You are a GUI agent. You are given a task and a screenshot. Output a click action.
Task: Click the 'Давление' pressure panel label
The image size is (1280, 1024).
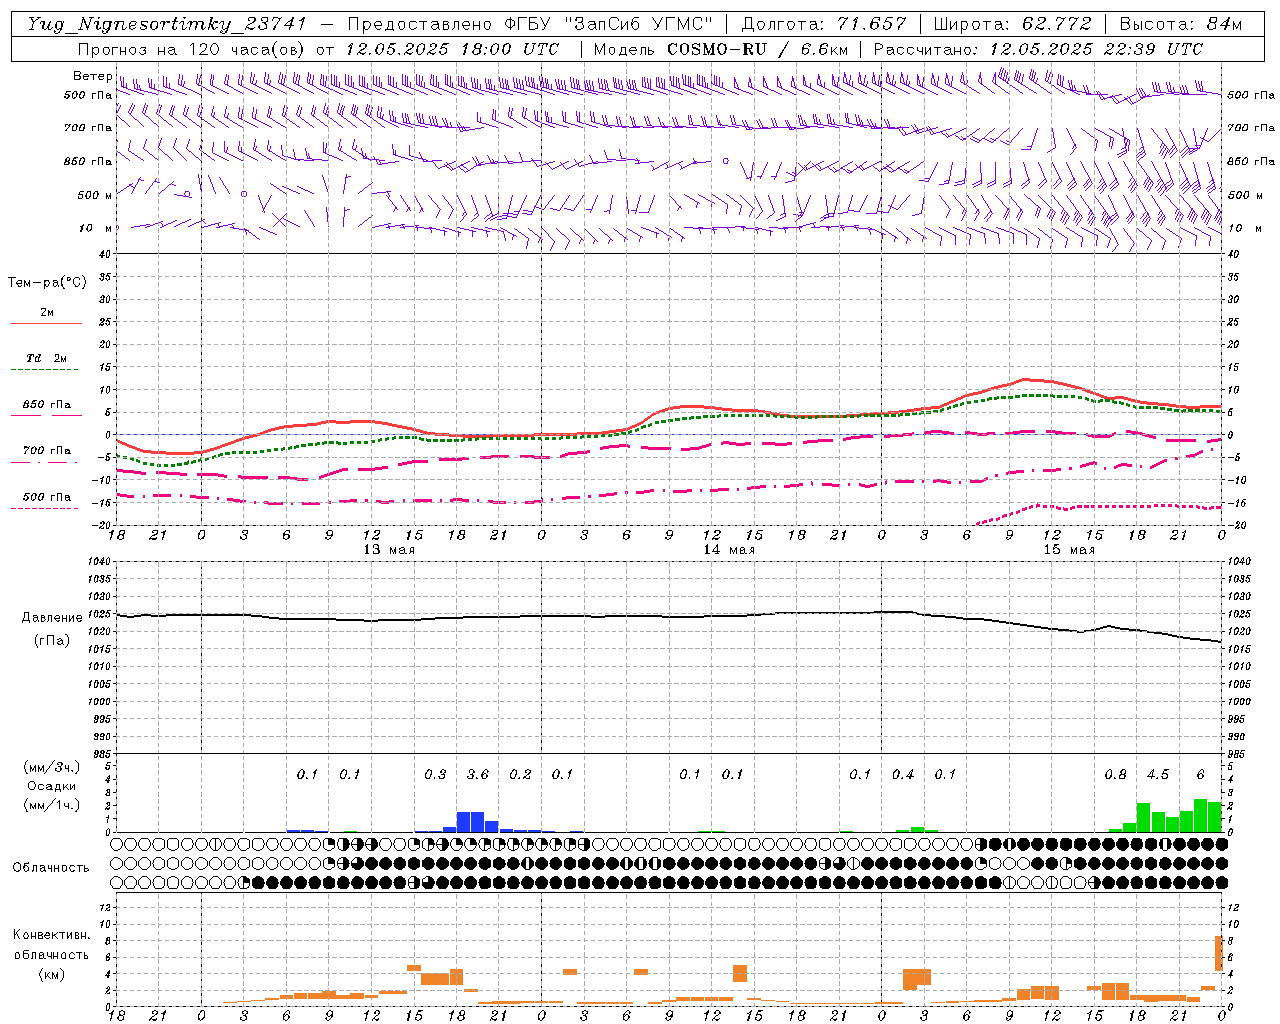(52, 618)
